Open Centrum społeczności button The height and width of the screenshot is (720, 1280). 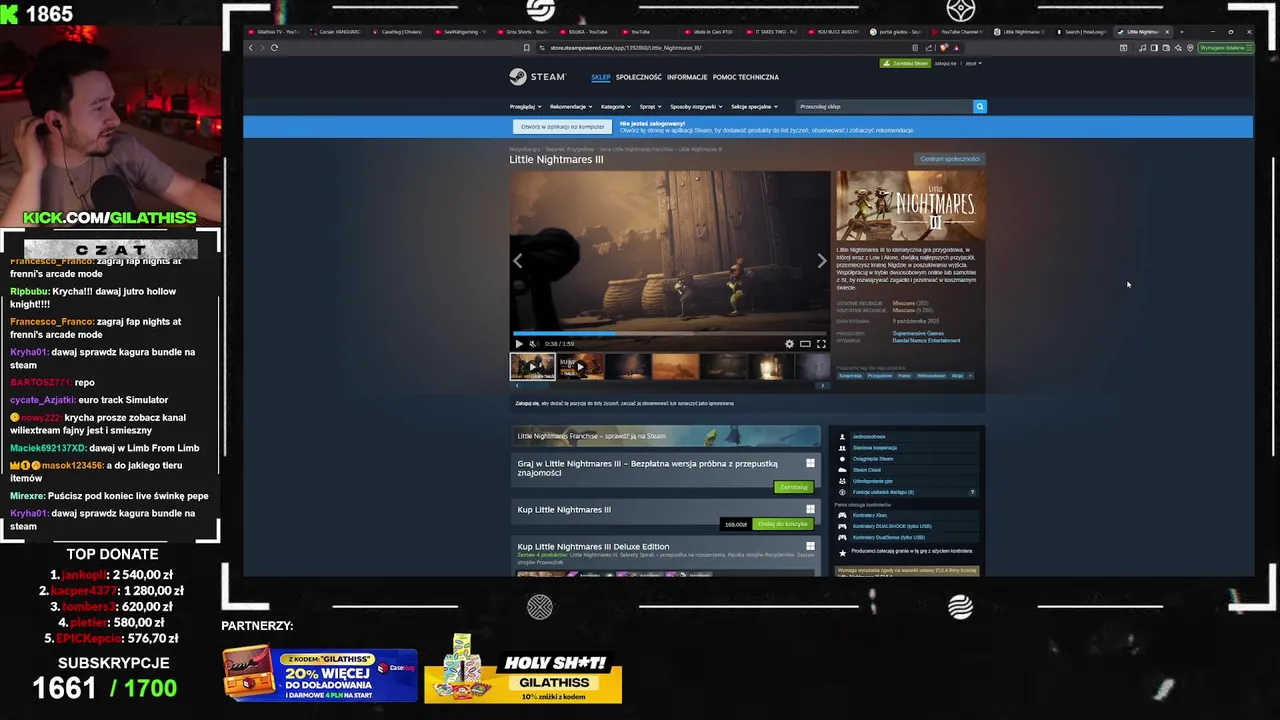pos(950,159)
